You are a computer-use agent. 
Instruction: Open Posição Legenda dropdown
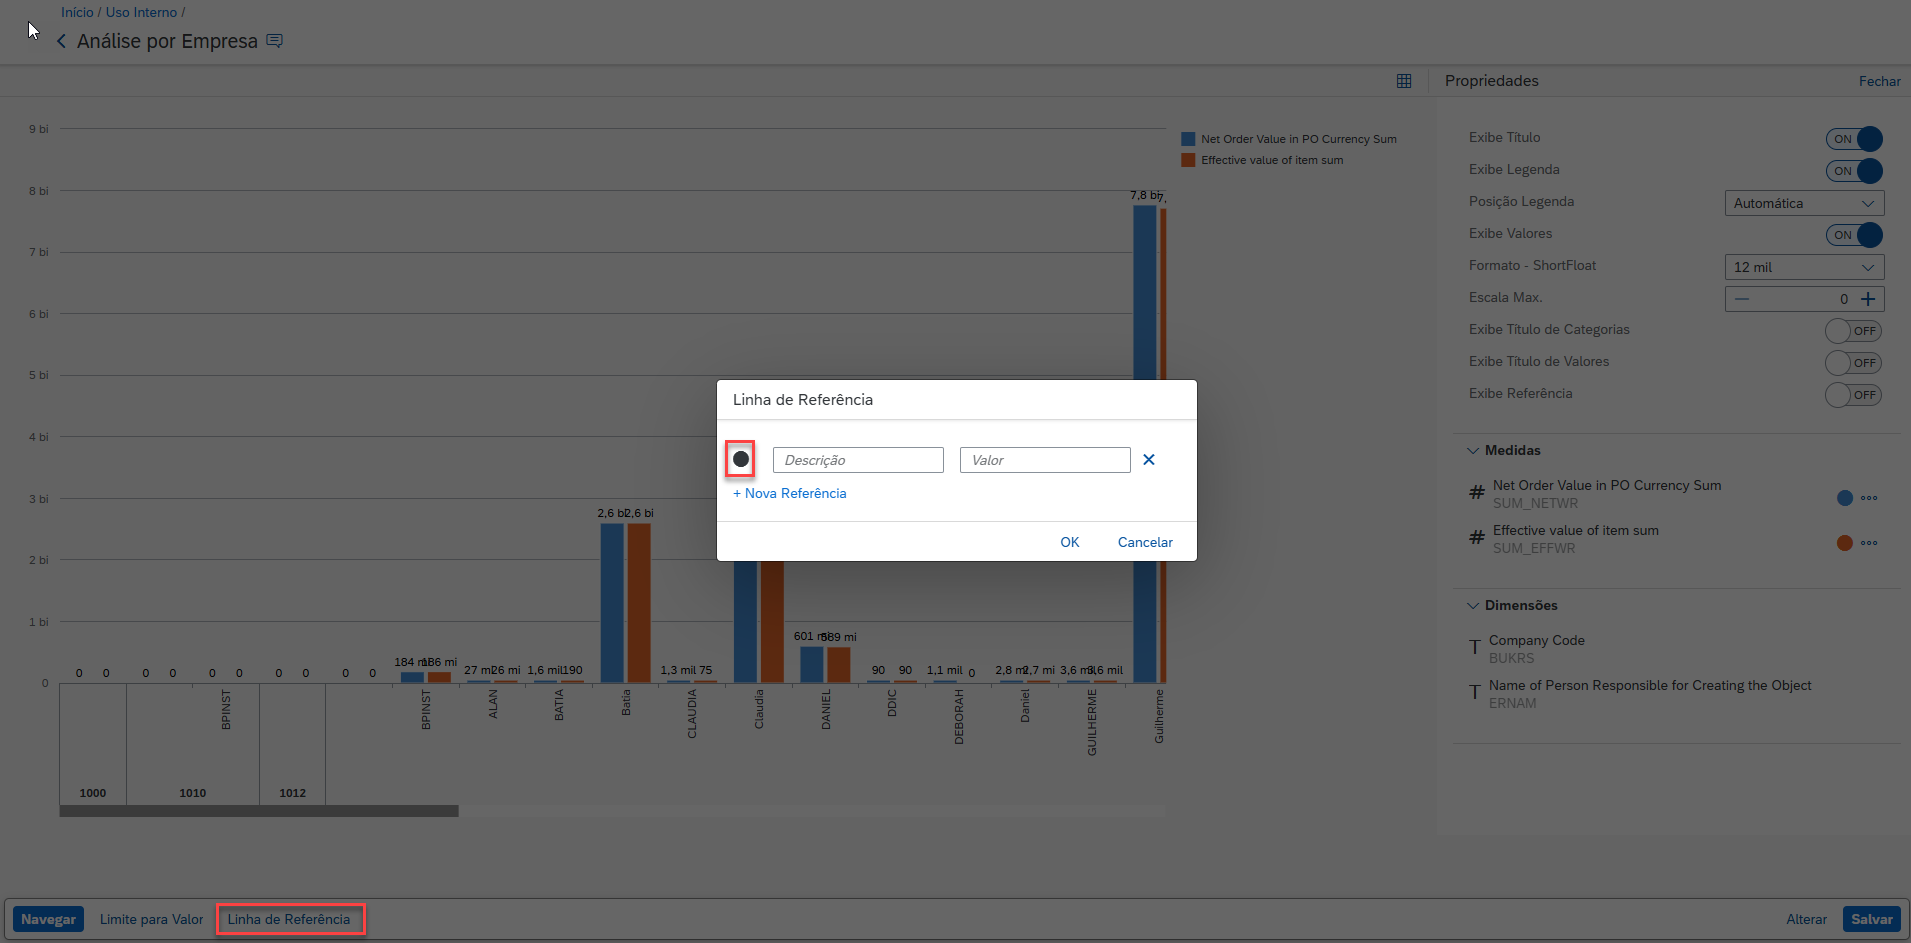click(x=1804, y=203)
